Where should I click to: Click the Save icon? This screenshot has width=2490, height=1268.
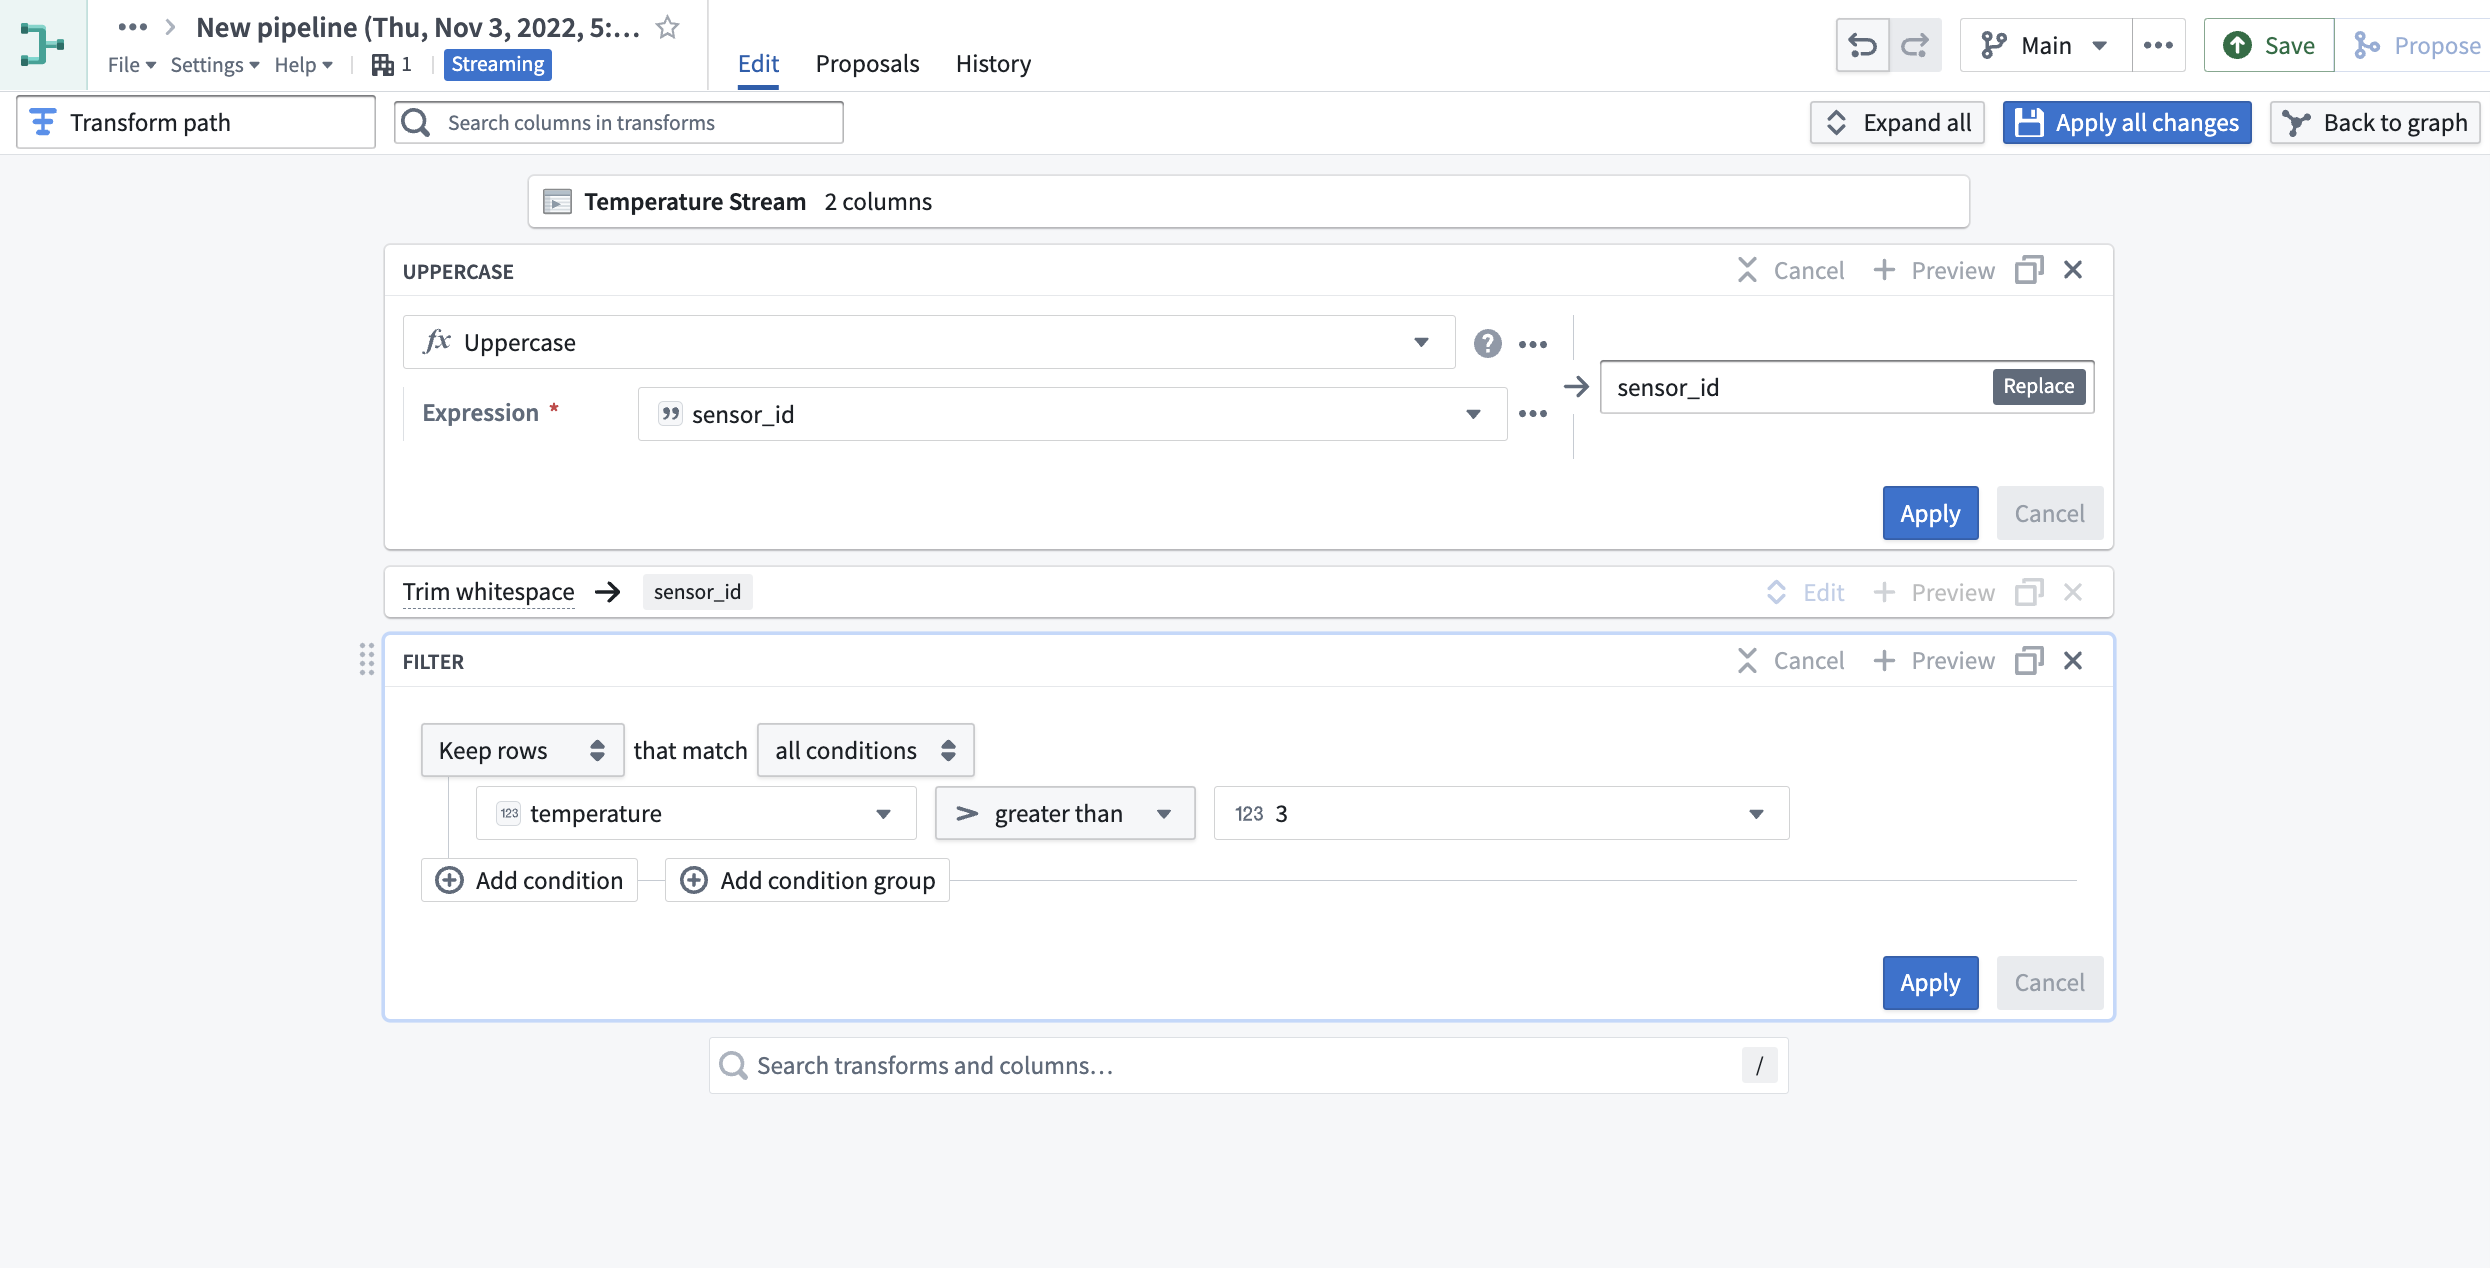tap(2233, 45)
